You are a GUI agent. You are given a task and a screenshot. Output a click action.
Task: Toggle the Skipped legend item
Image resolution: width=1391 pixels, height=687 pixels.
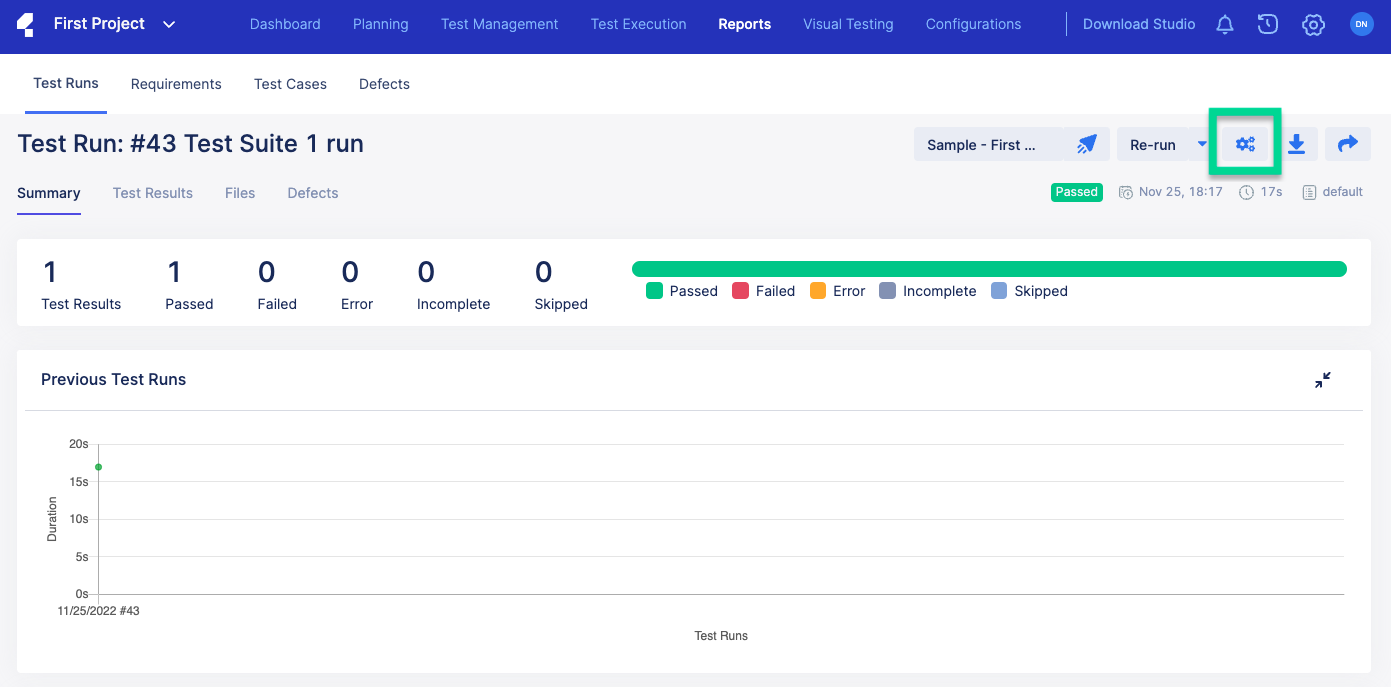tap(1029, 291)
